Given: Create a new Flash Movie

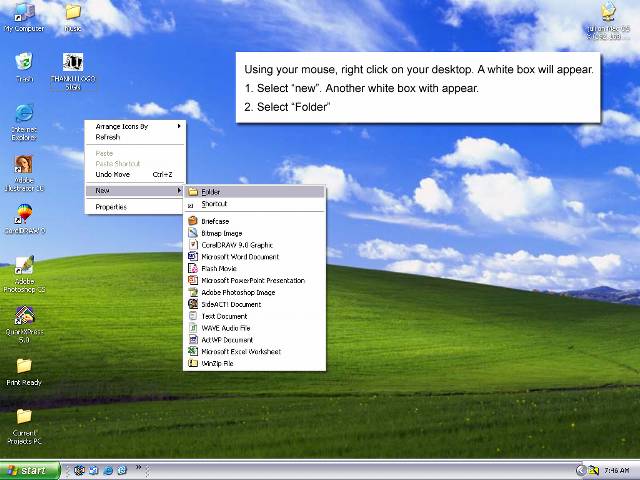Looking at the screenshot, I should click(x=255, y=269).
